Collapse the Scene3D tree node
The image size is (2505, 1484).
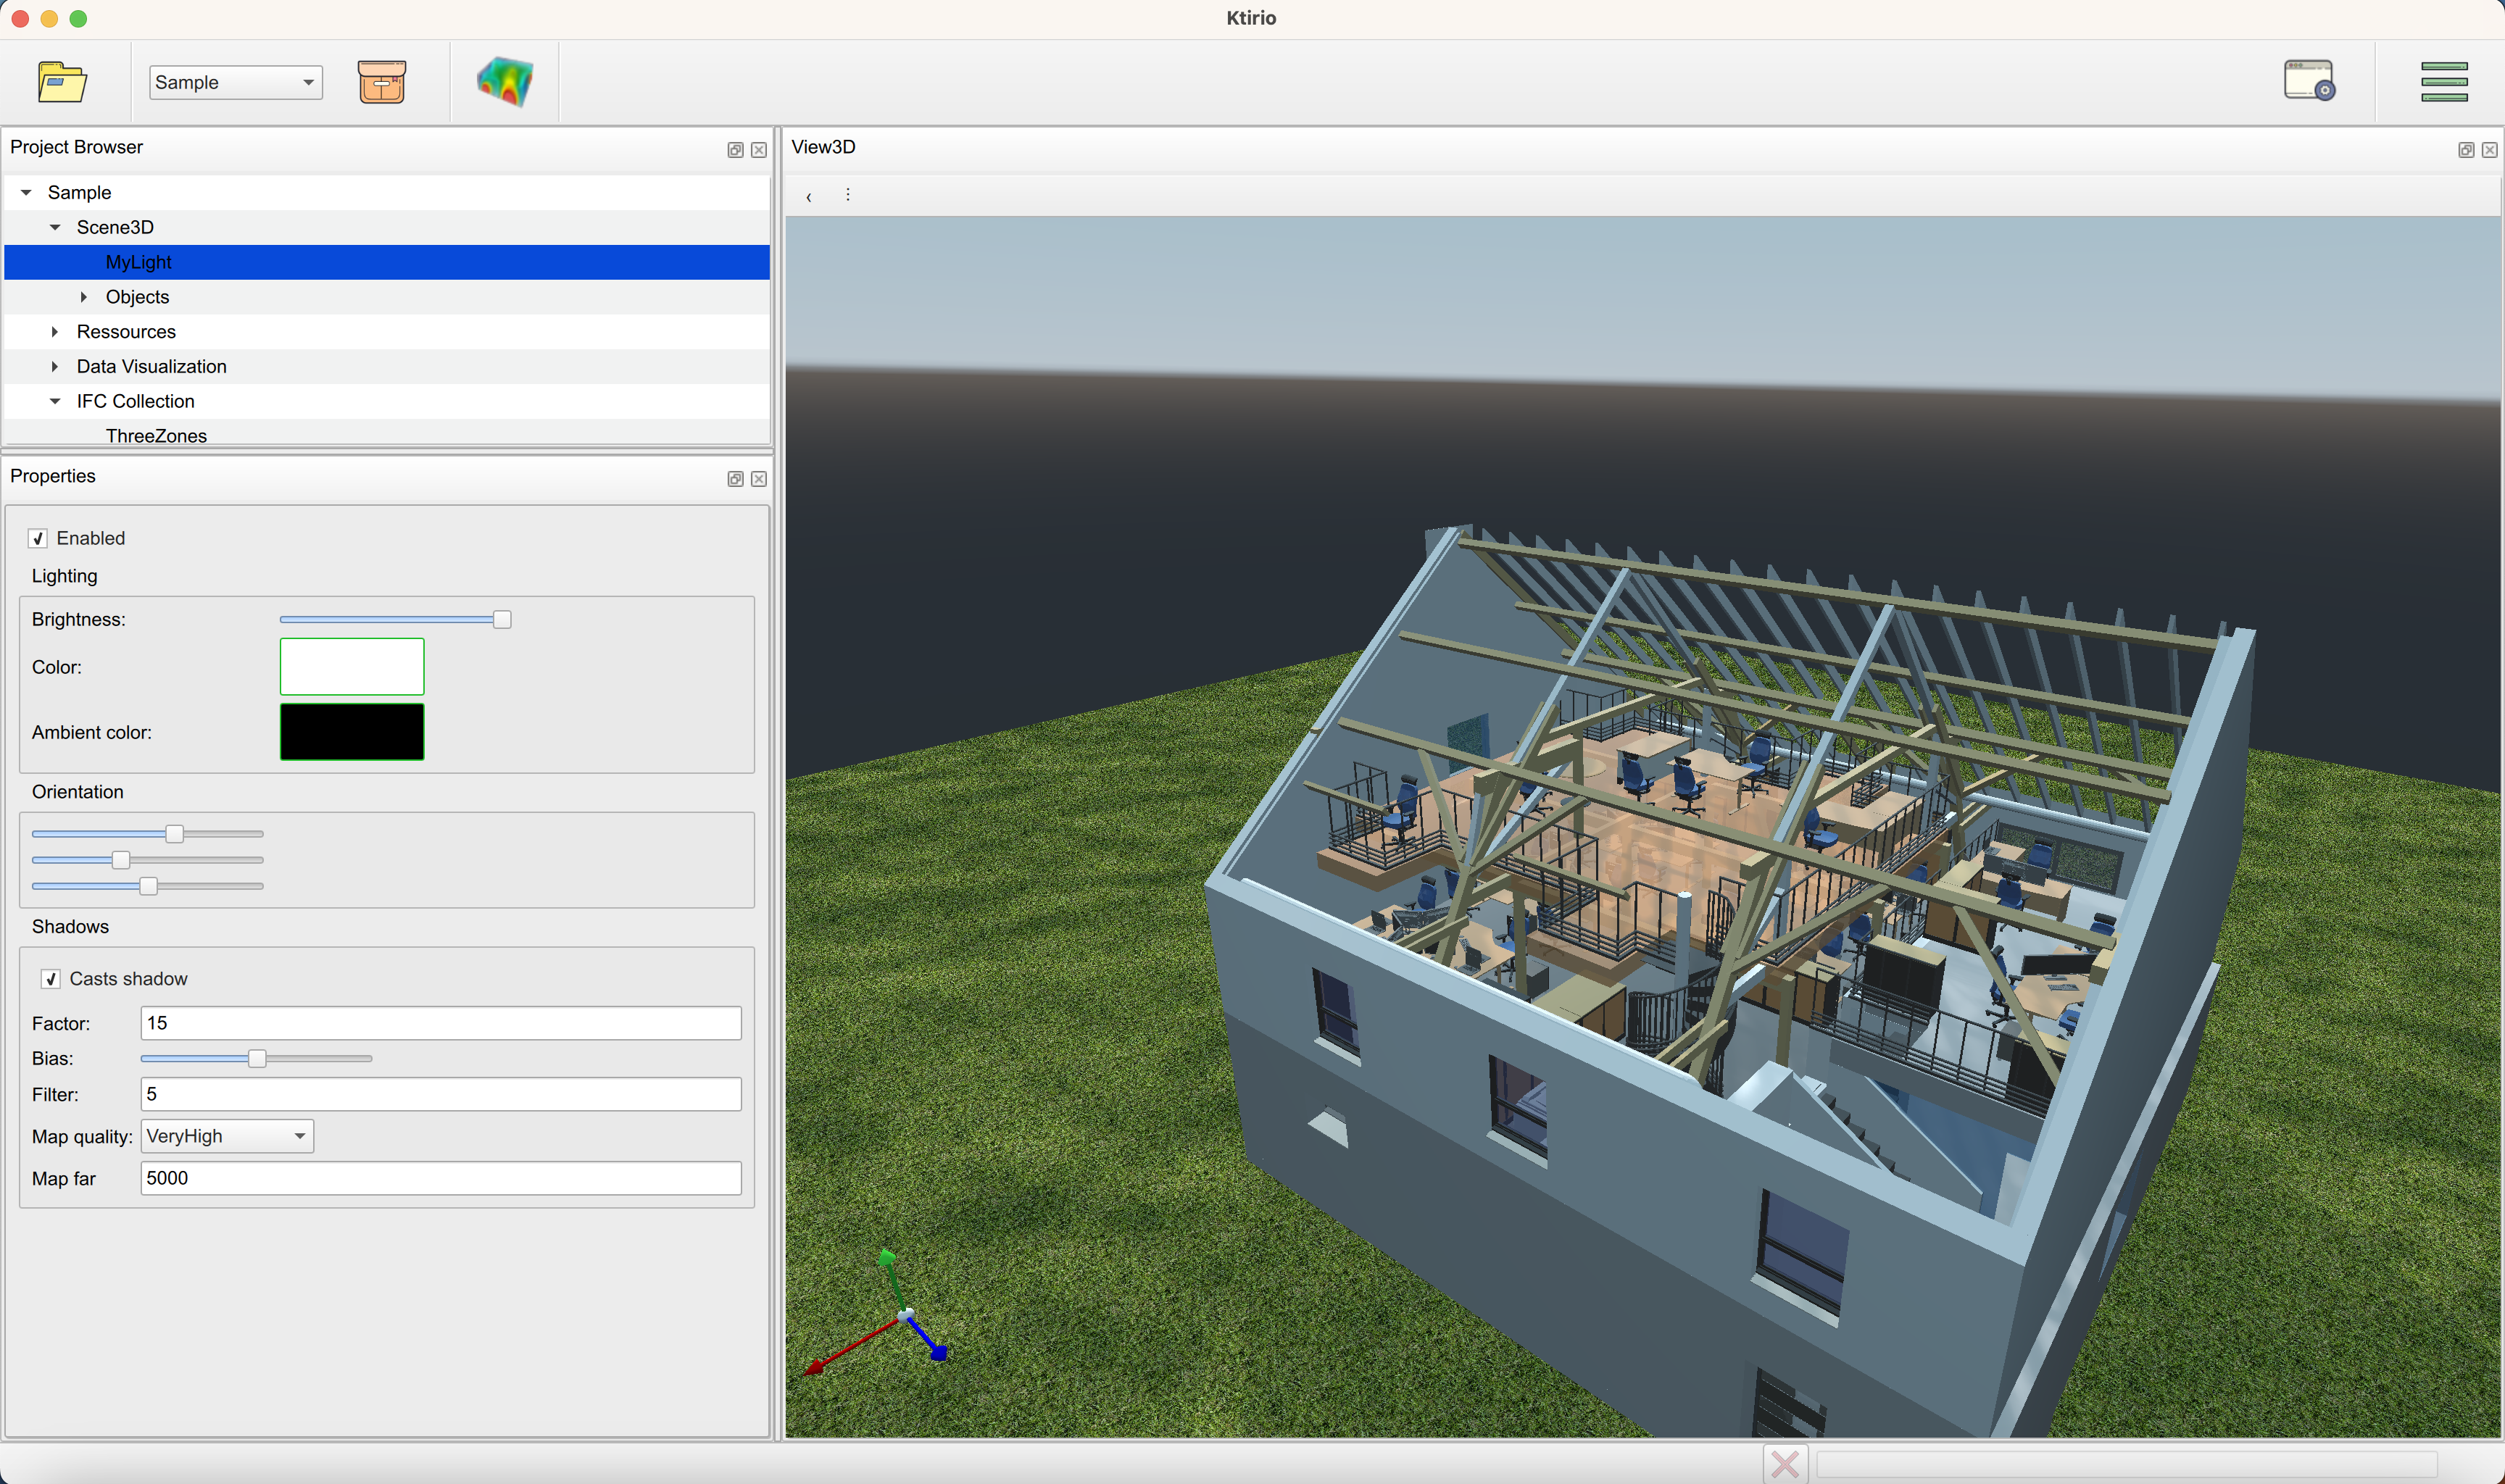coord(55,227)
